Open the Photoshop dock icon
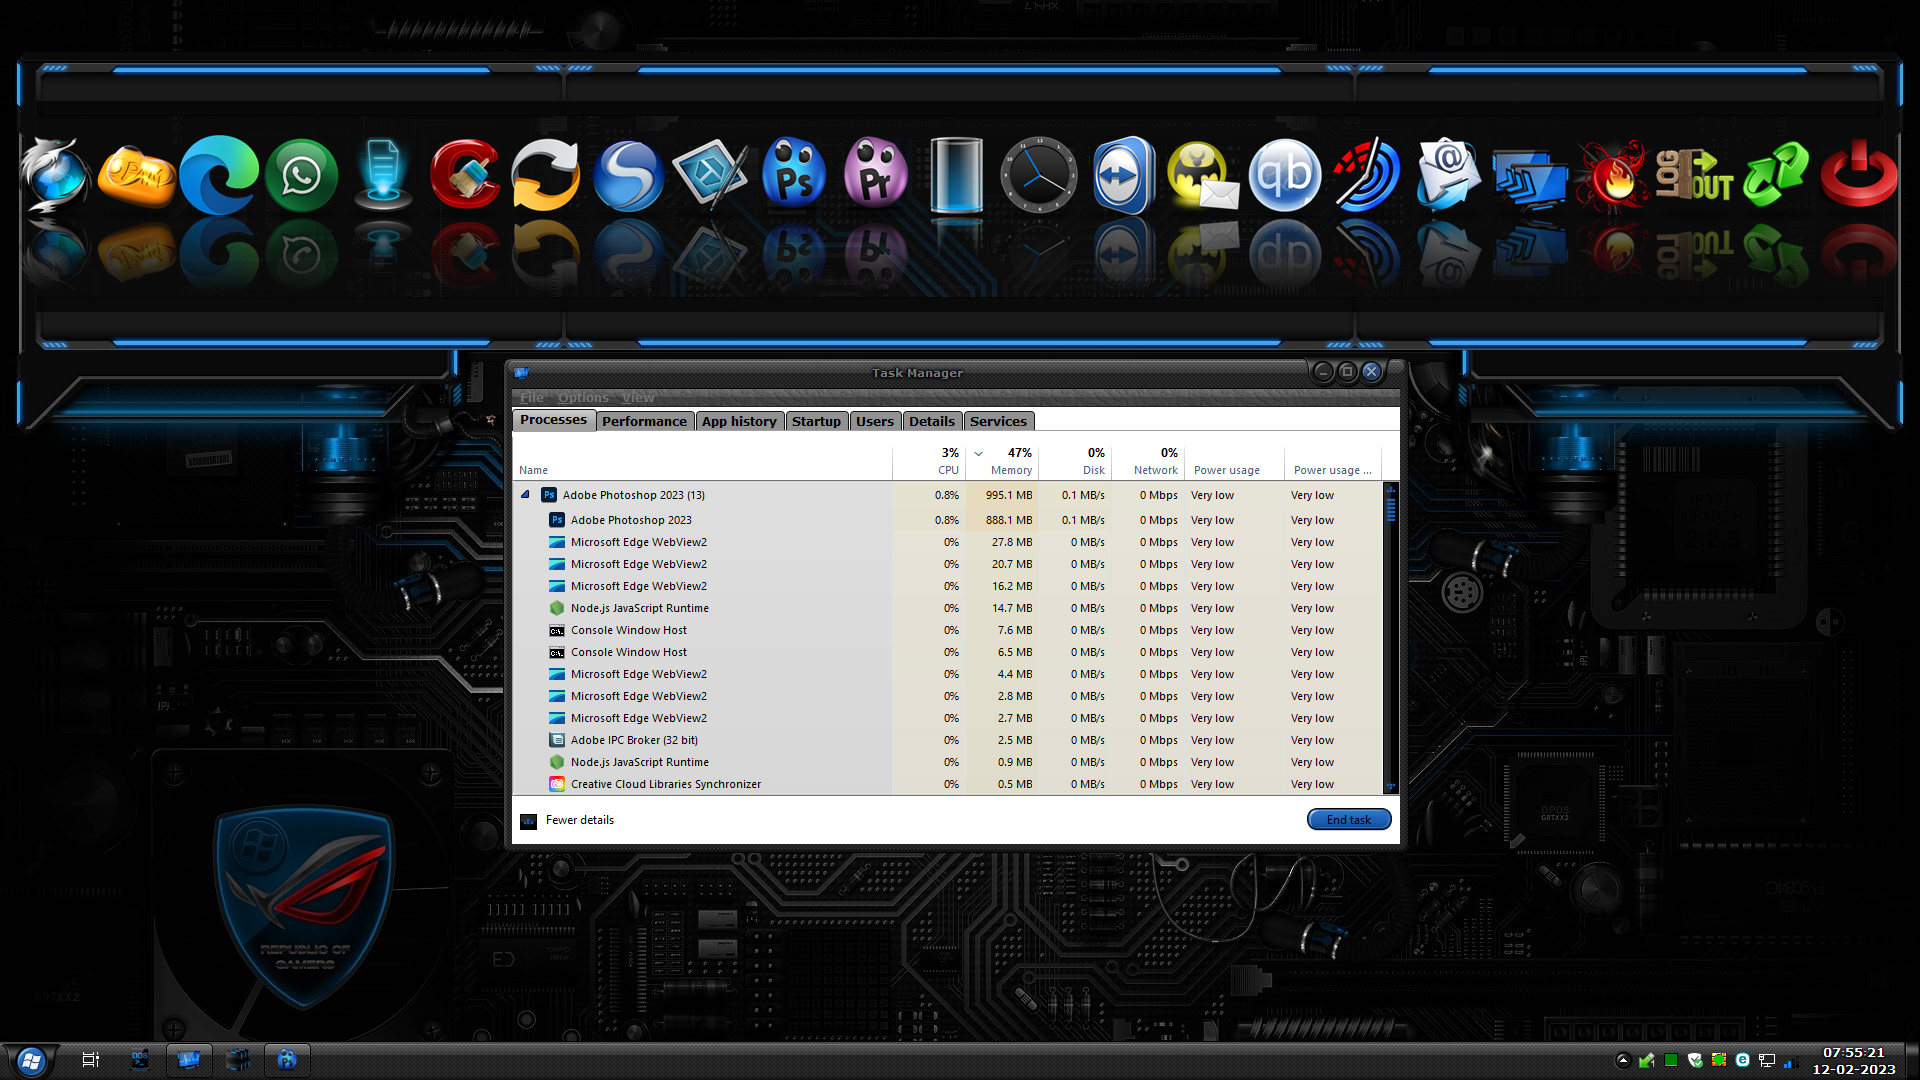The image size is (1920, 1080). [794, 174]
